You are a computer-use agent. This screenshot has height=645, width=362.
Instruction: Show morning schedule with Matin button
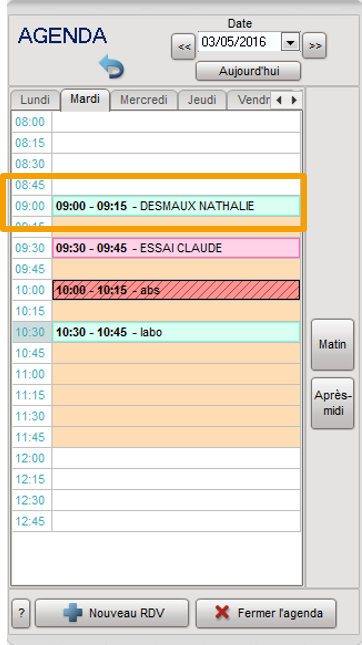click(332, 345)
